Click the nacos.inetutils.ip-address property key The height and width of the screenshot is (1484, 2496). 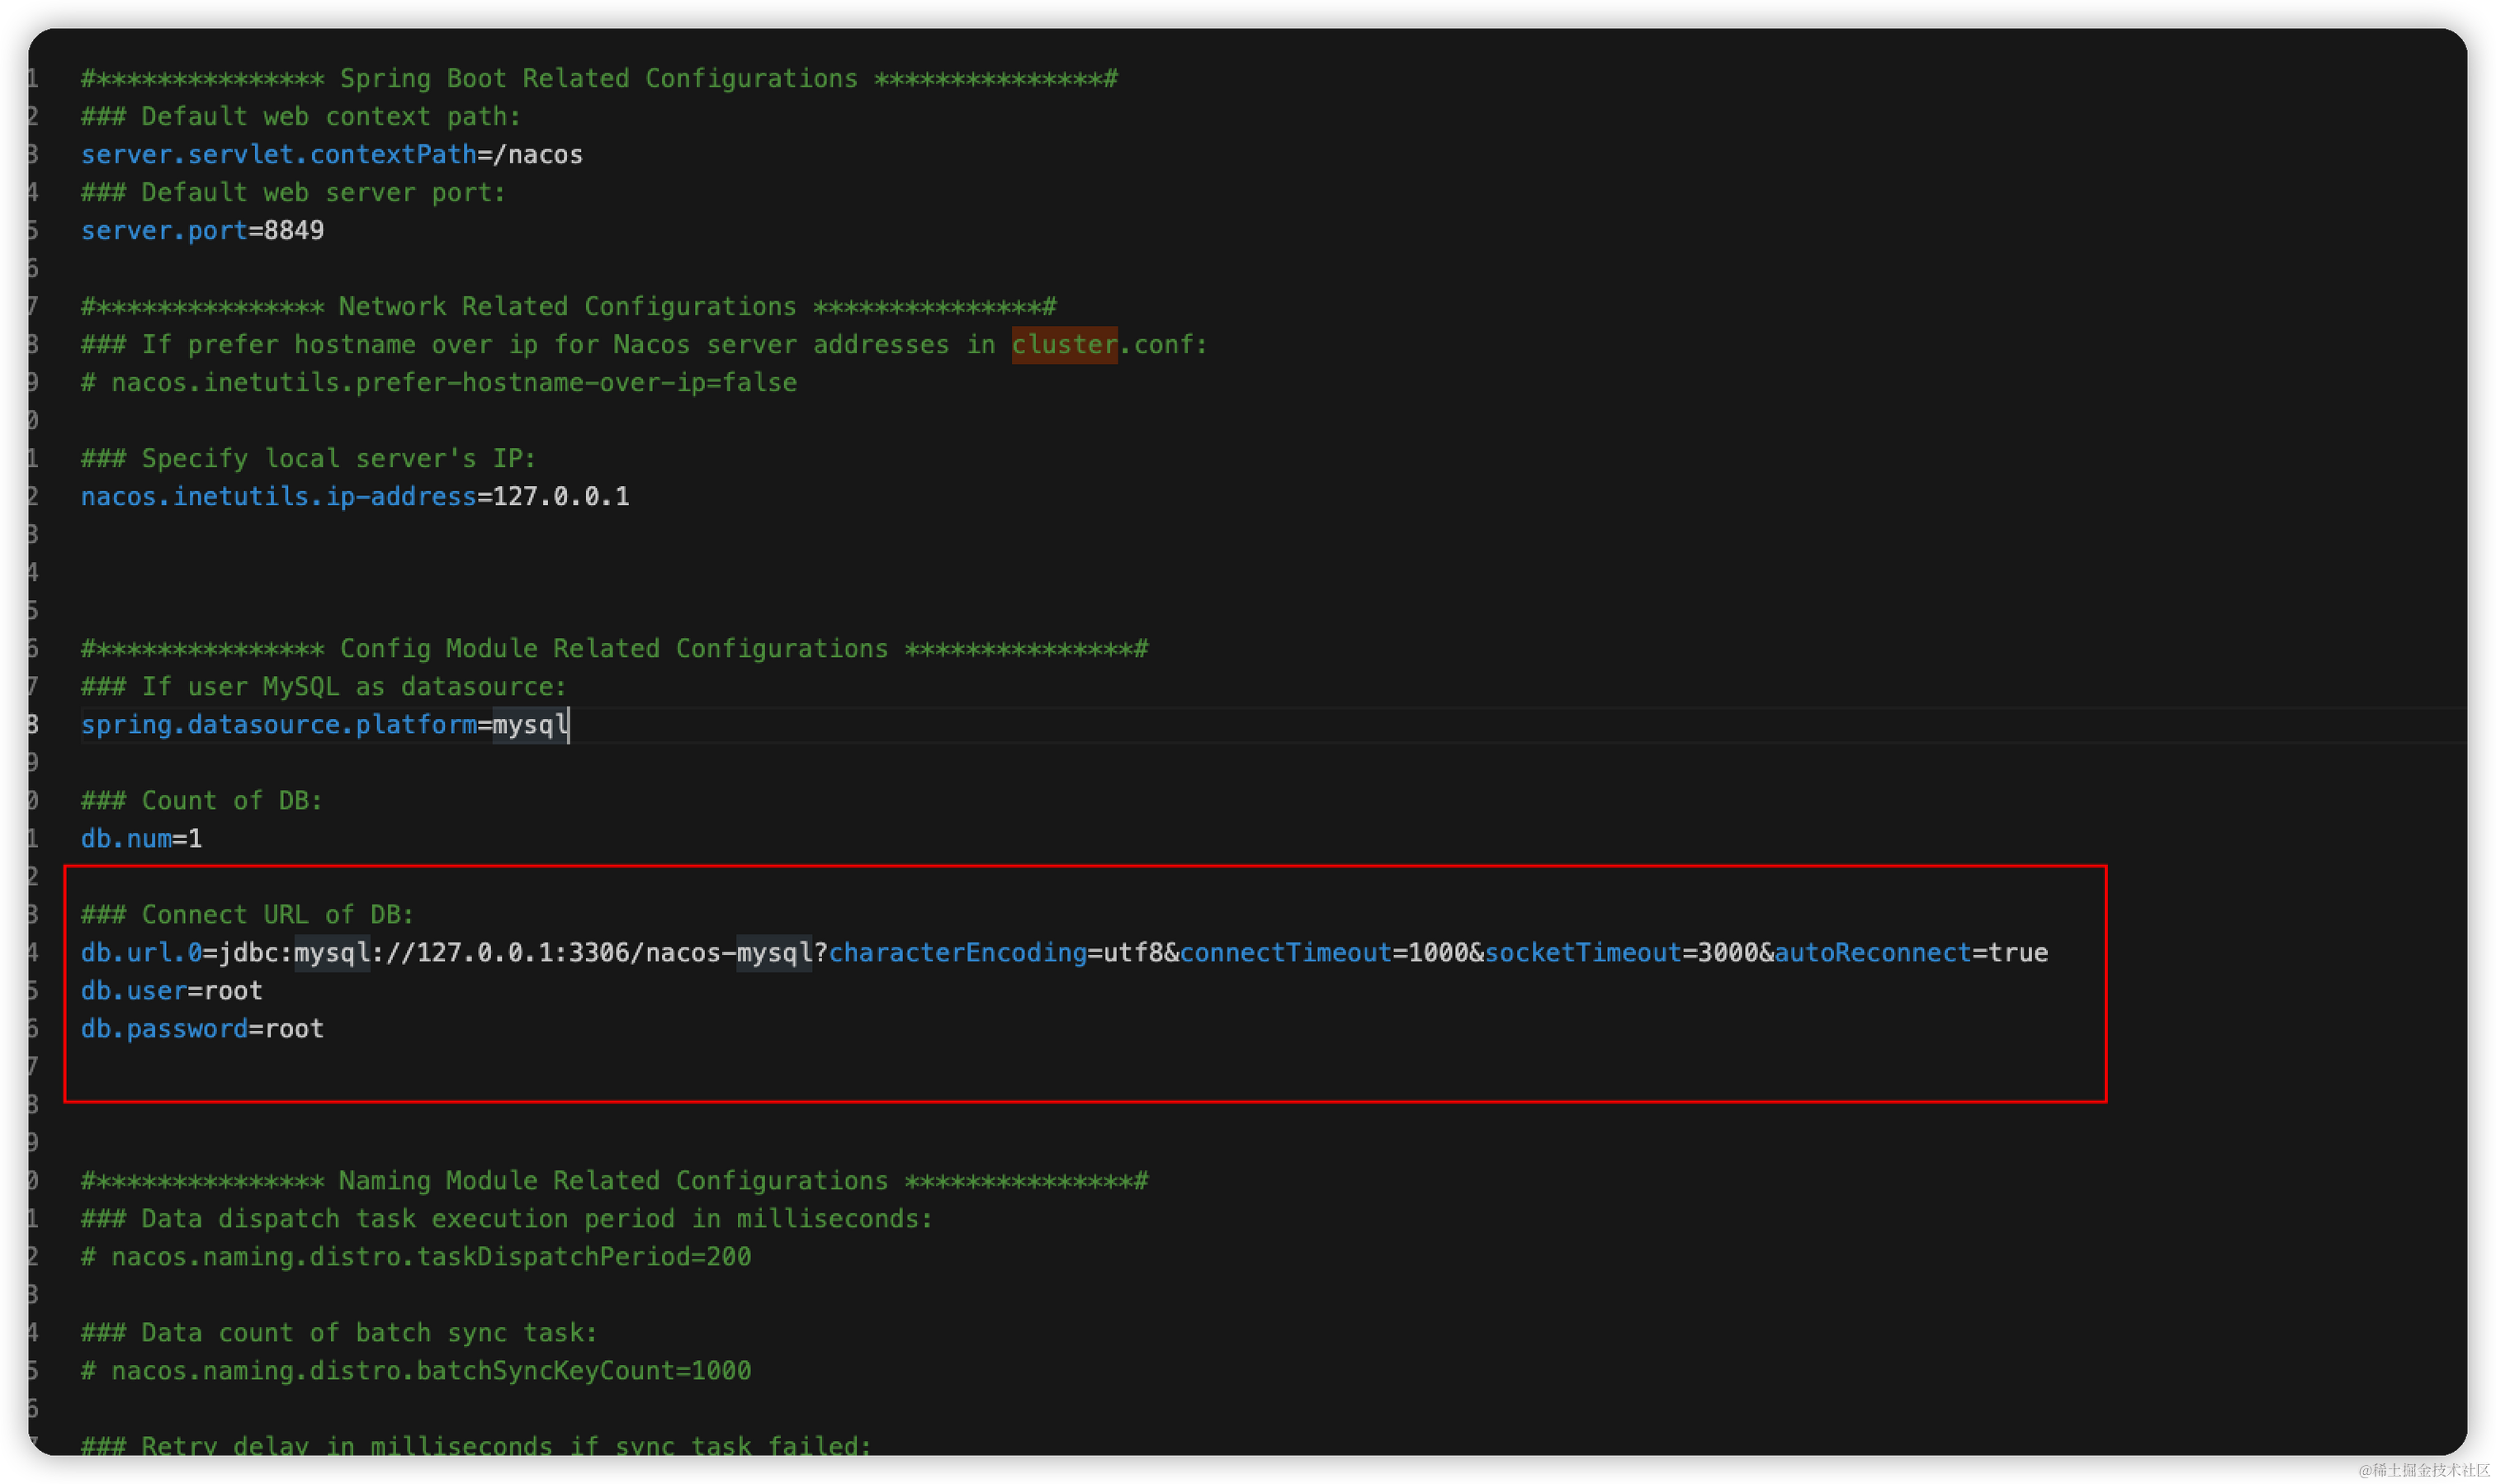point(278,497)
